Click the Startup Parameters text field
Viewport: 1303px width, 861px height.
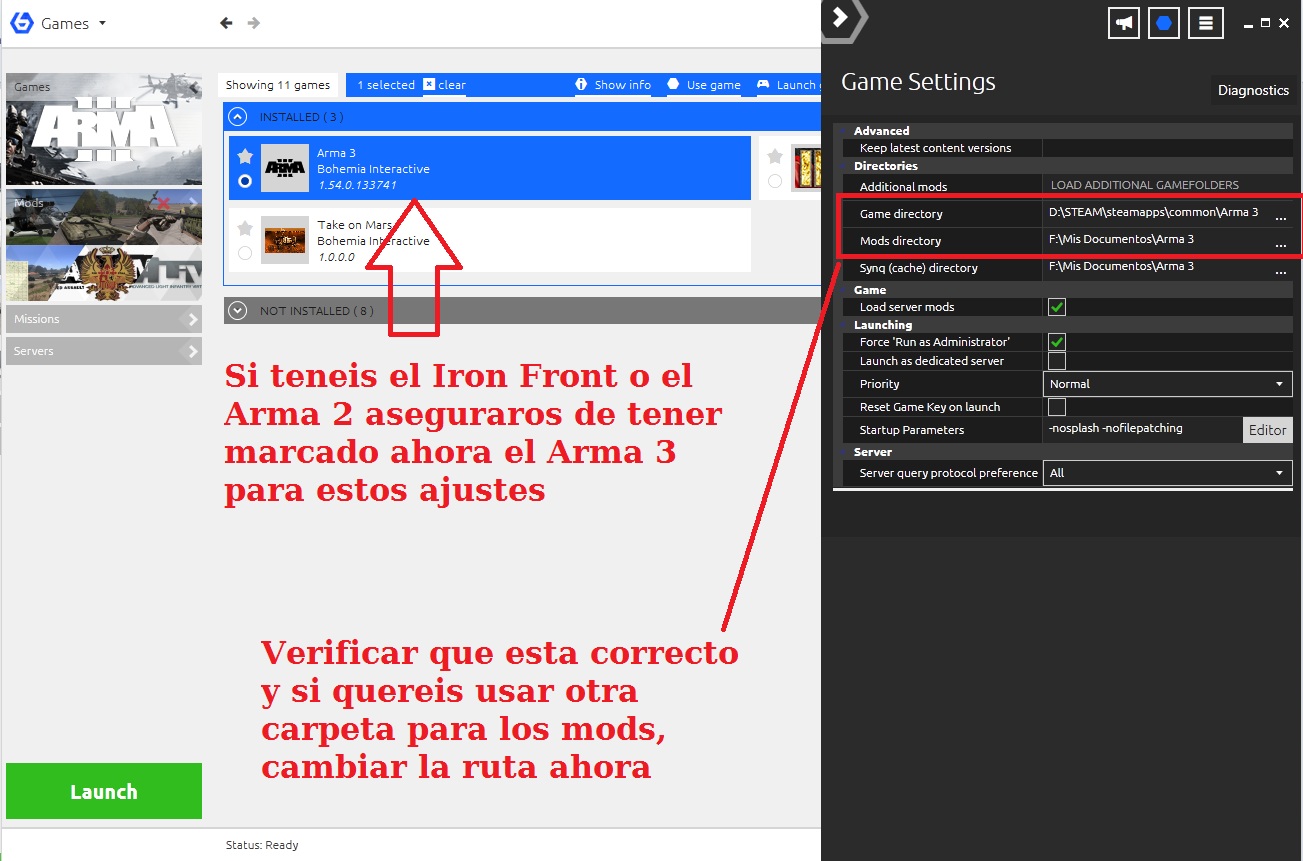click(x=1142, y=429)
